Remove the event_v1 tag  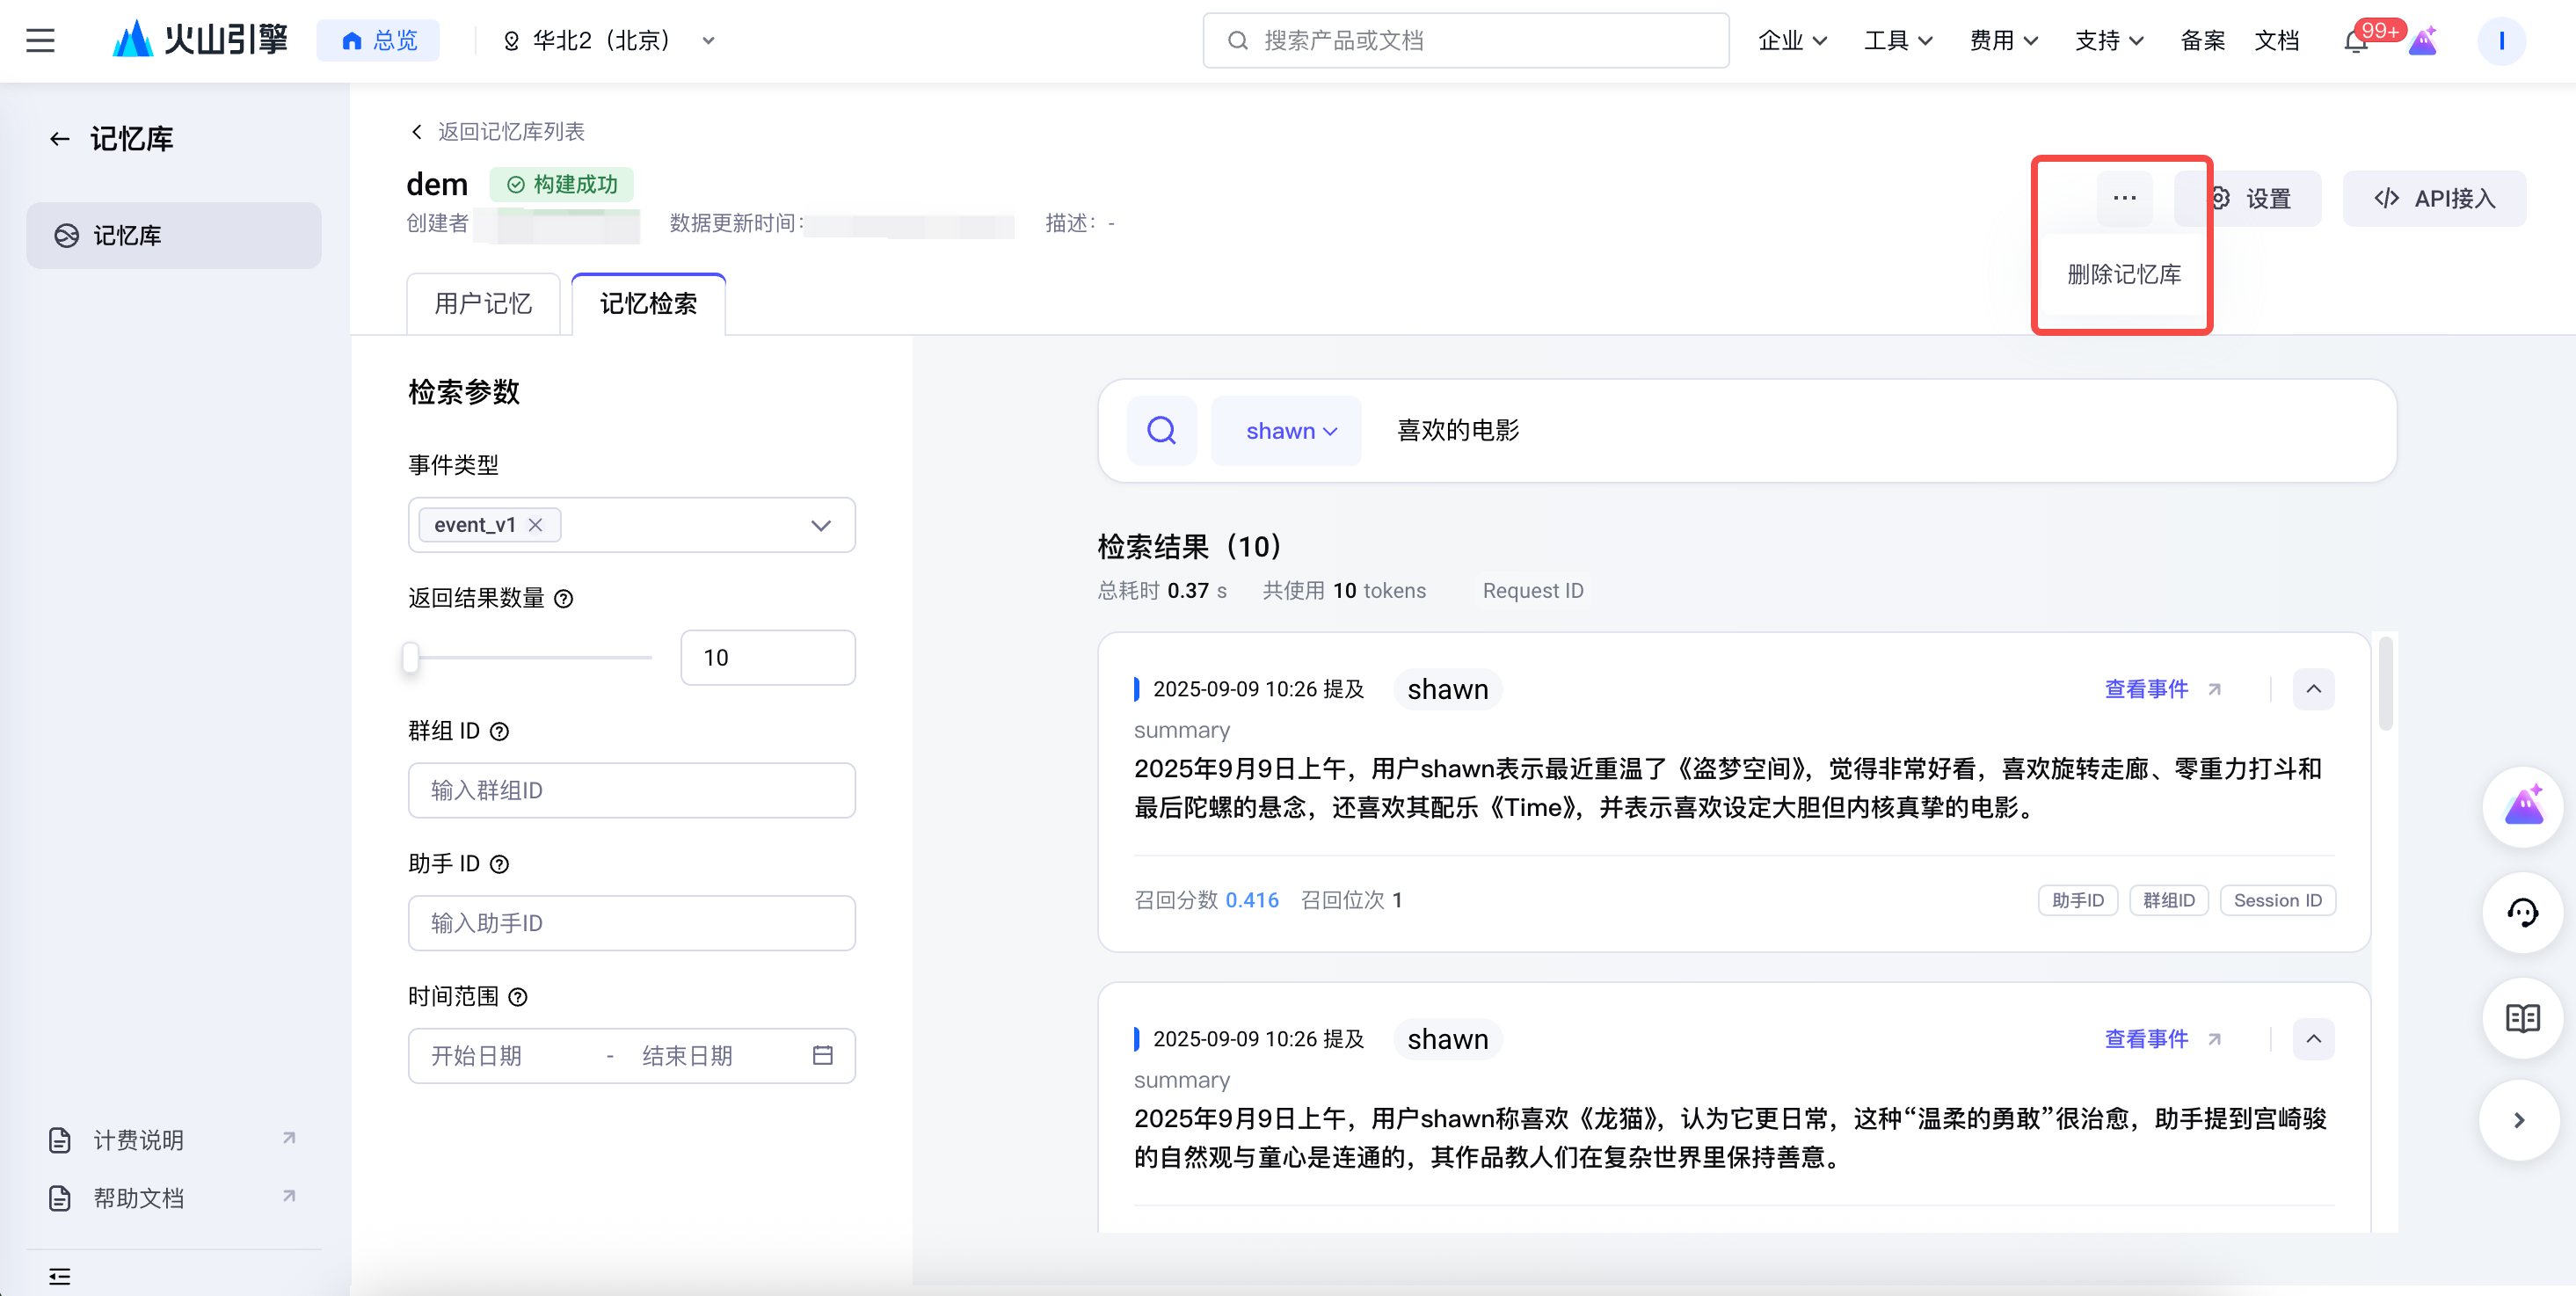(x=536, y=525)
